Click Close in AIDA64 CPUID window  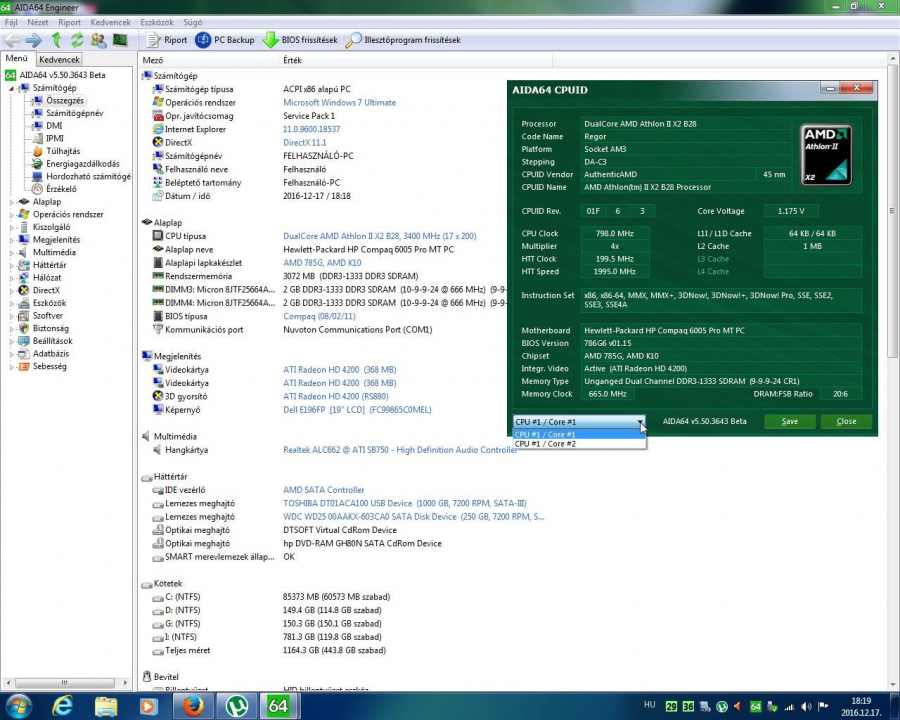[846, 421]
